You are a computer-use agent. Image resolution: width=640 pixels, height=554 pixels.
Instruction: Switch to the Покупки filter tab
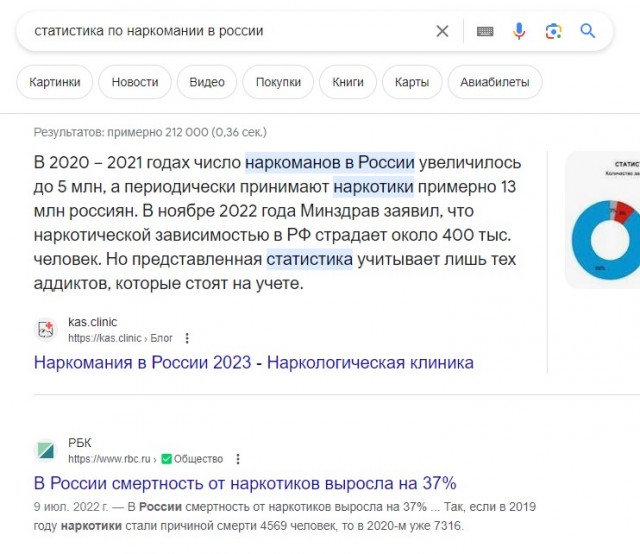(x=278, y=82)
